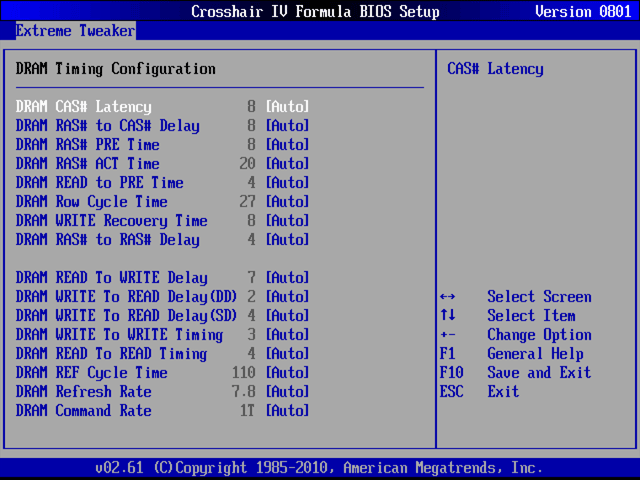Select the DRAM WRITE To READ Delay(DD) label
Image resolution: width=640 pixels, height=480 pixels.
coord(127,296)
